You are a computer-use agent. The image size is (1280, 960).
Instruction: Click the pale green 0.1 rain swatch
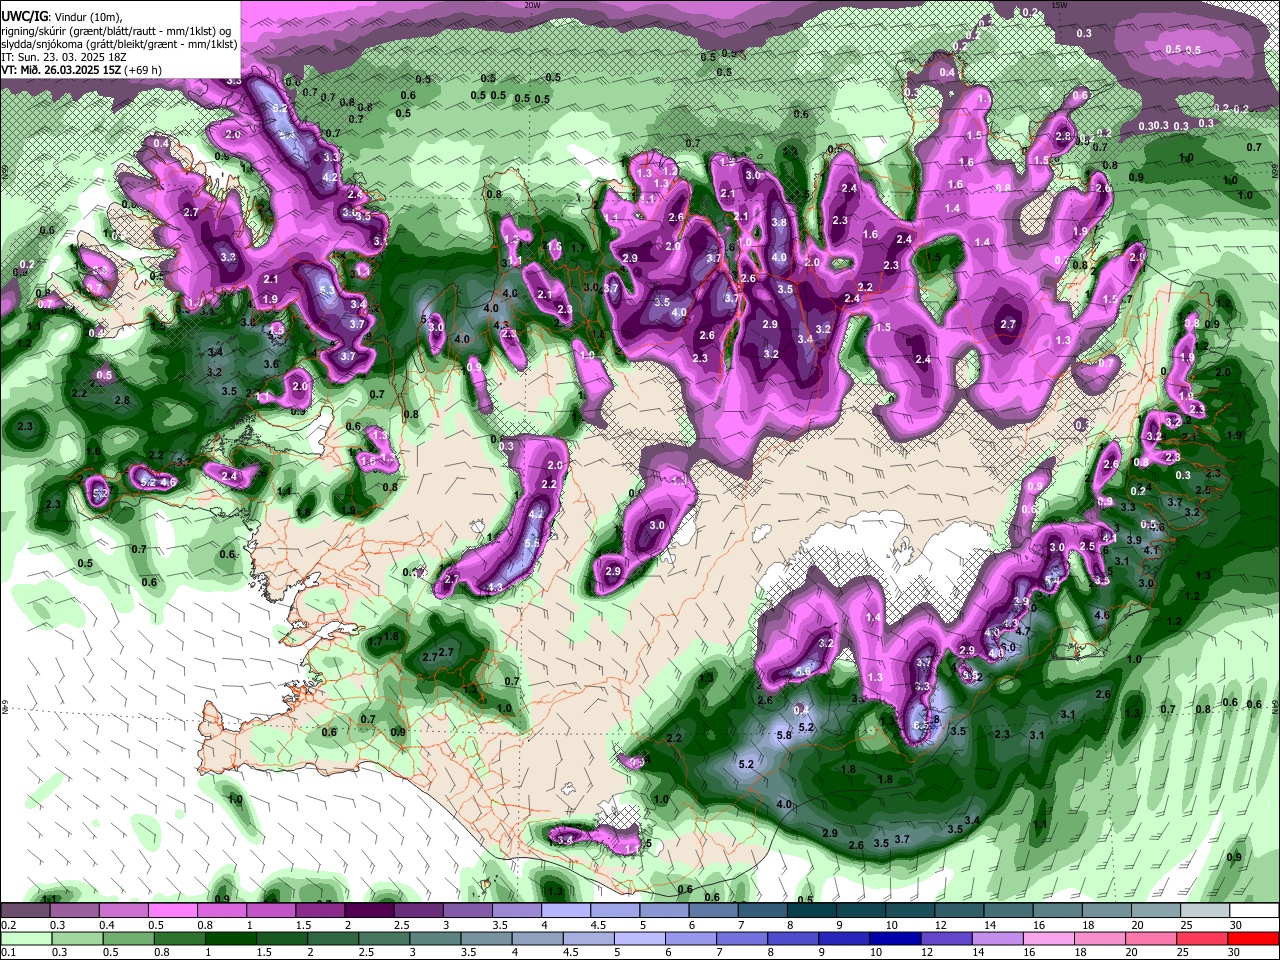pyautogui.click(x=27, y=938)
